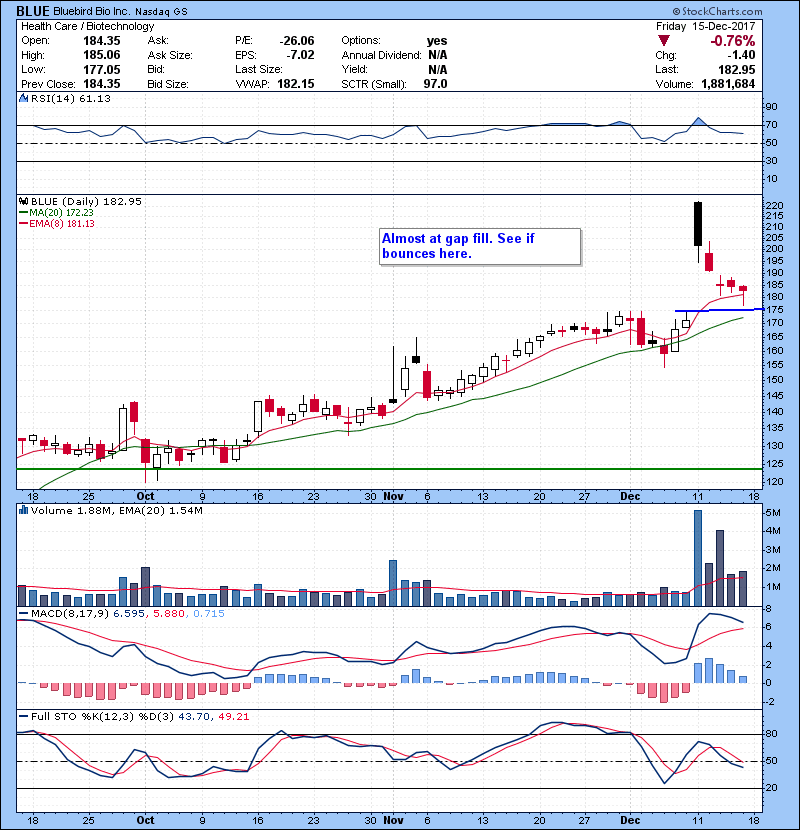The image size is (800, 830).
Task: Click the BLUE ticker symbol in header
Action: (x=33, y=11)
